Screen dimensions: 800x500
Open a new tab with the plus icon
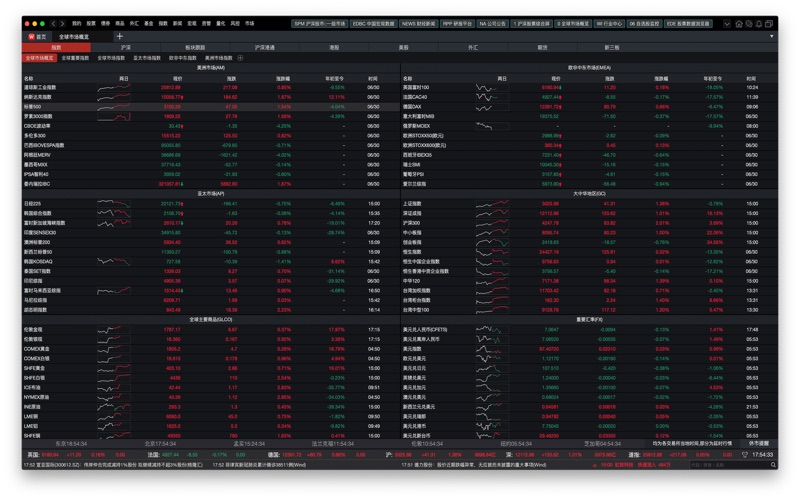tap(119, 36)
